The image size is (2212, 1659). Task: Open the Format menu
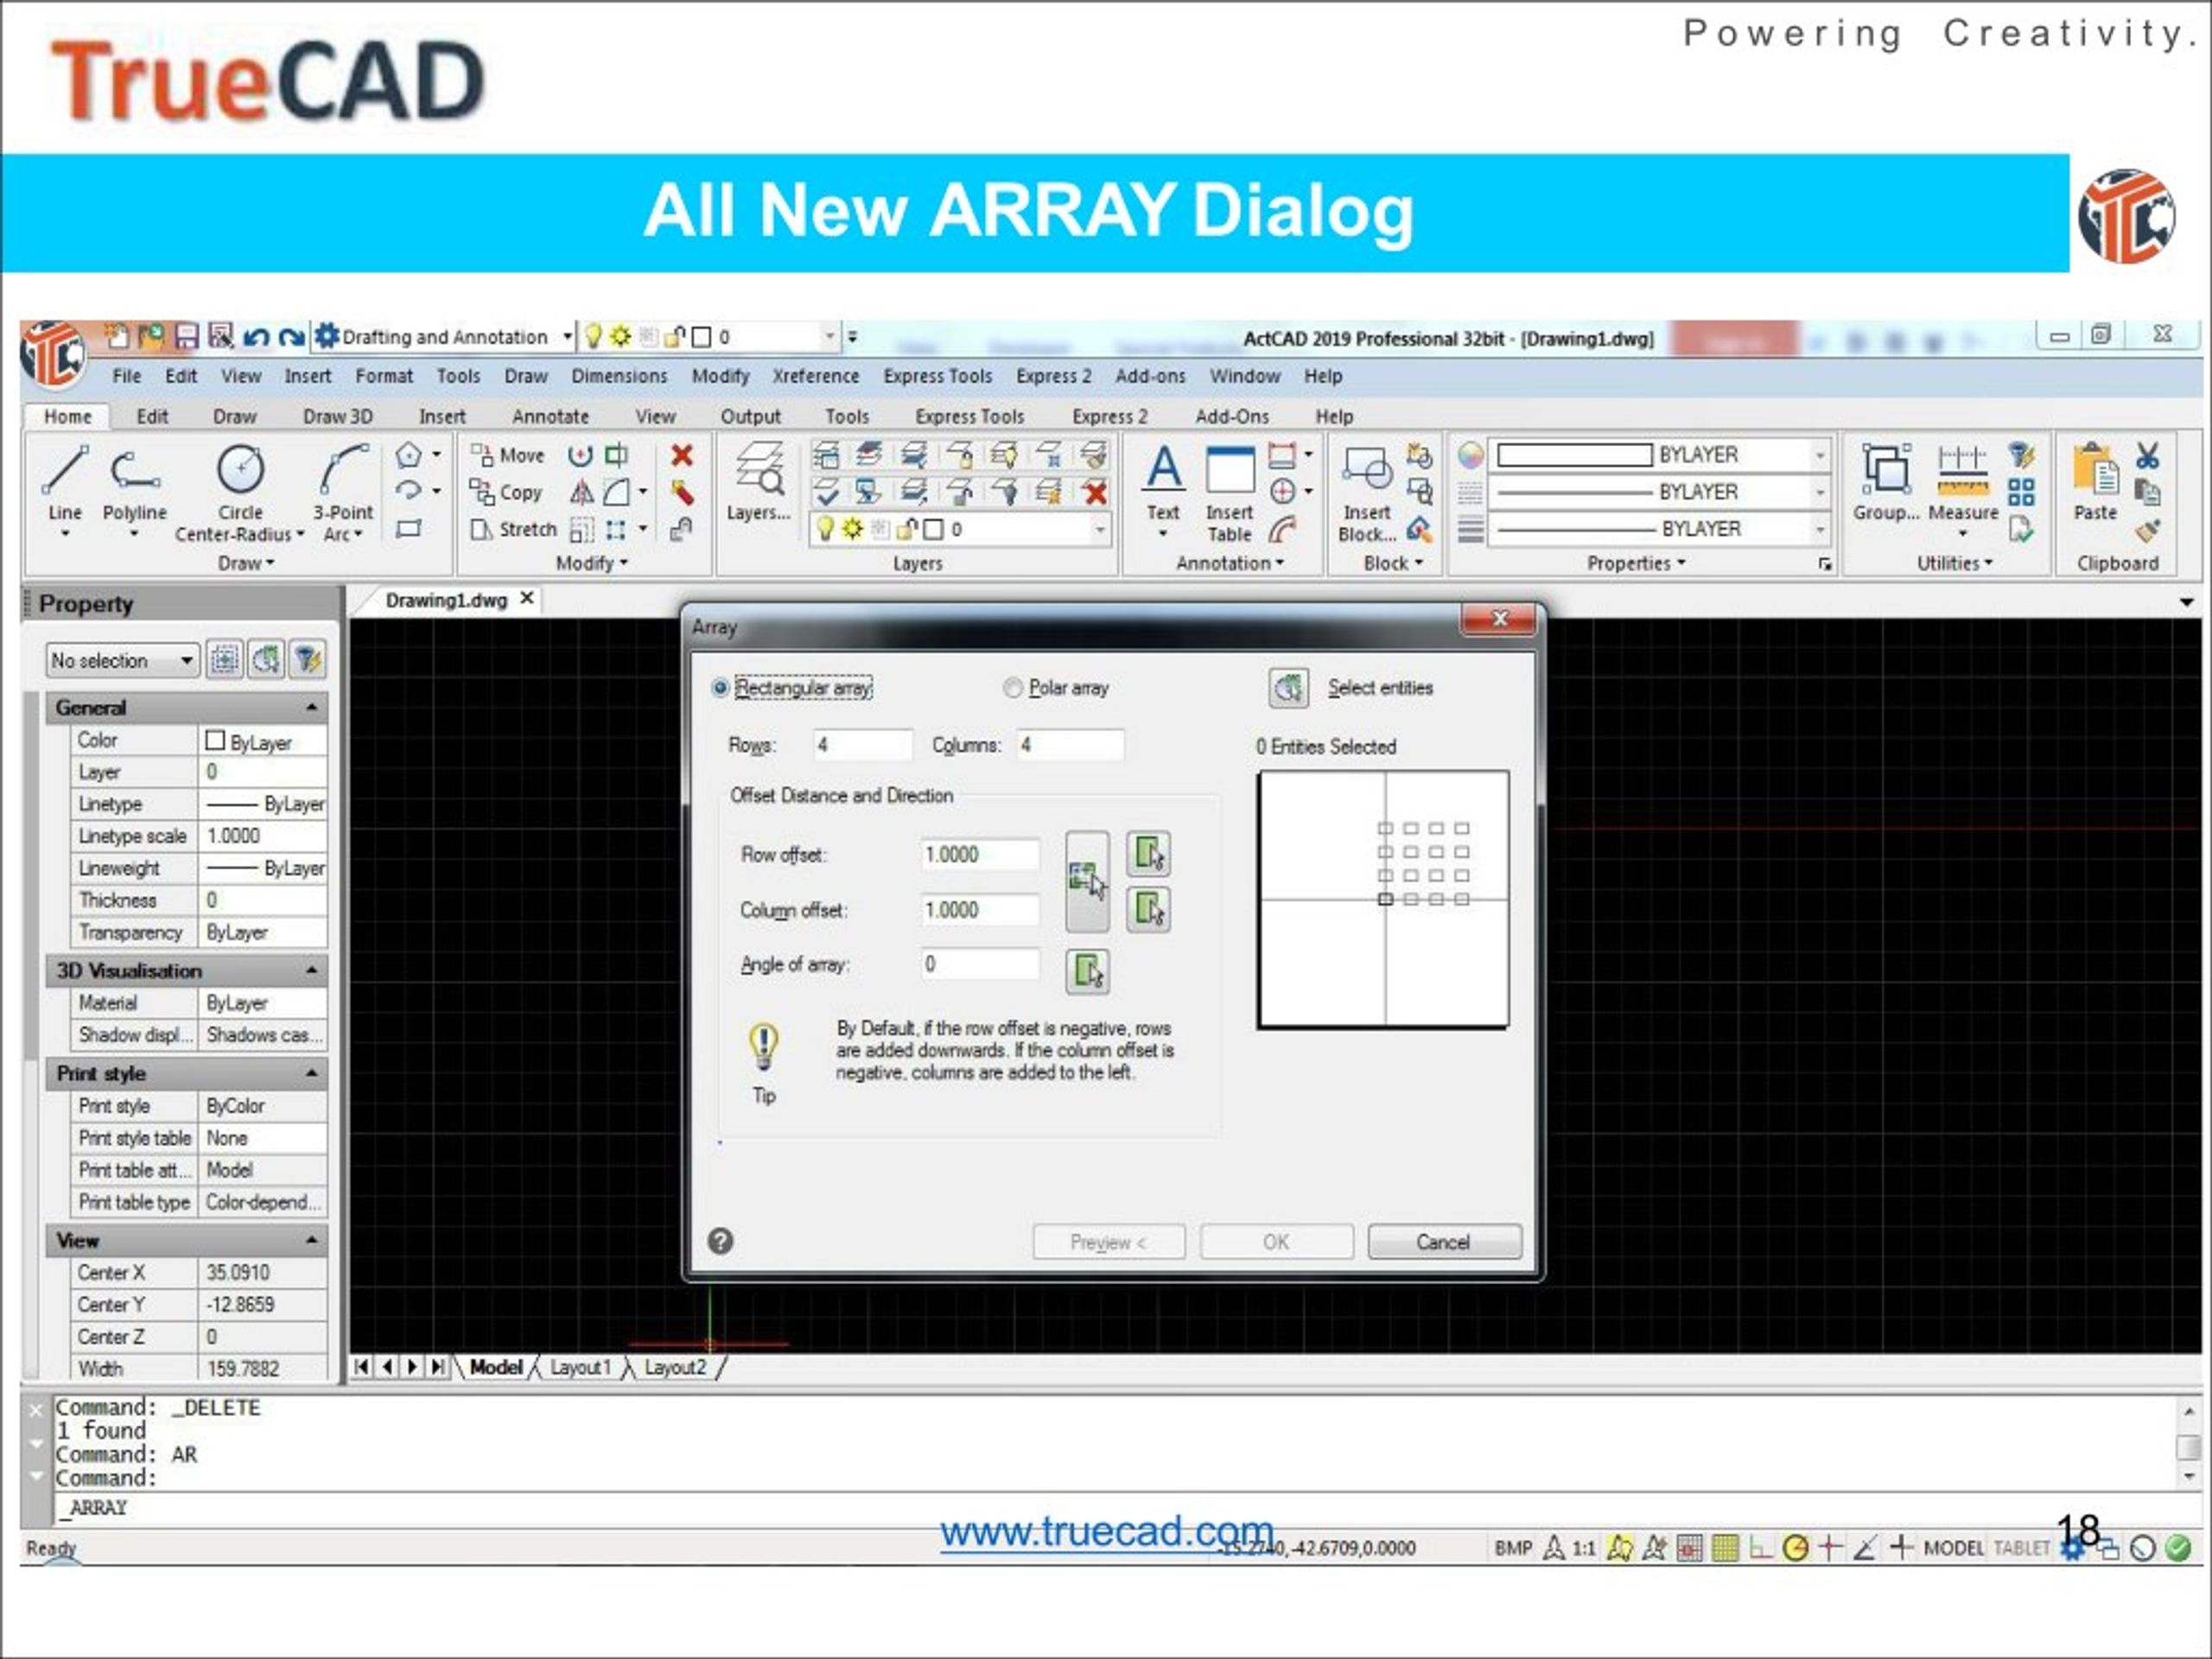[x=384, y=376]
